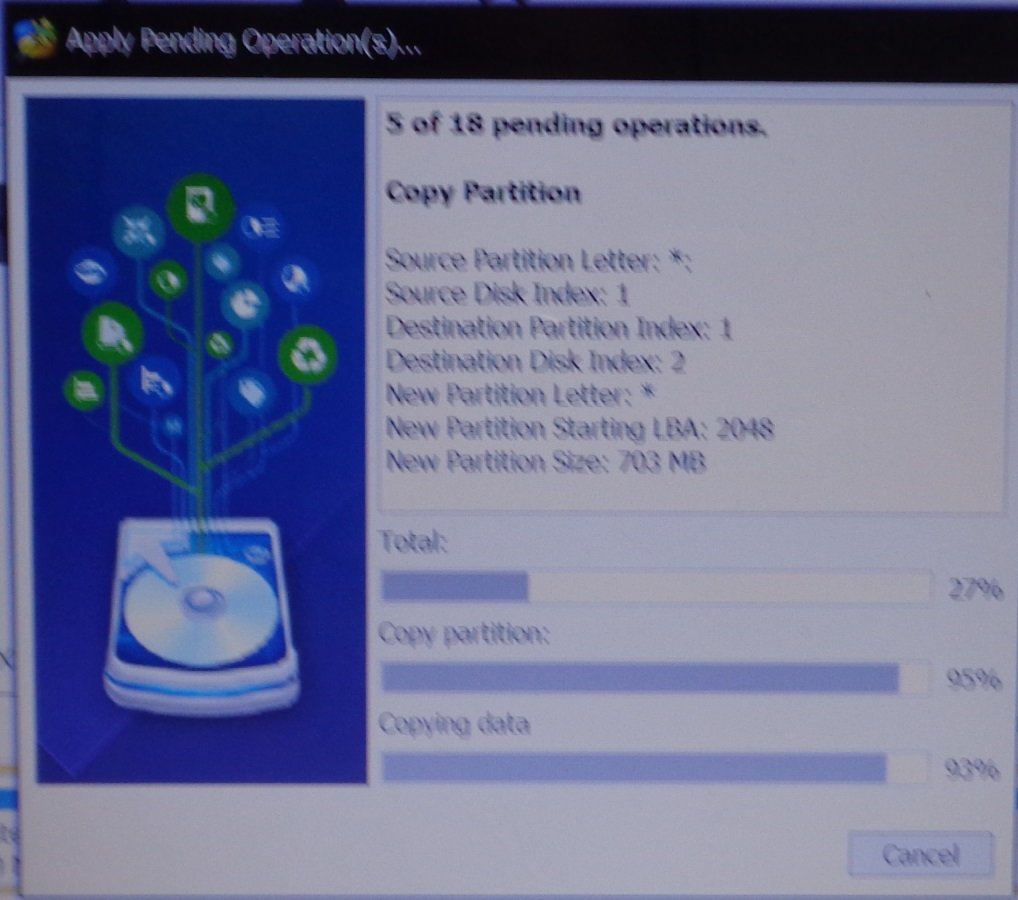The image size is (1018, 900).
Task: Click the Copying data progress bar
Action: (654, 768)
